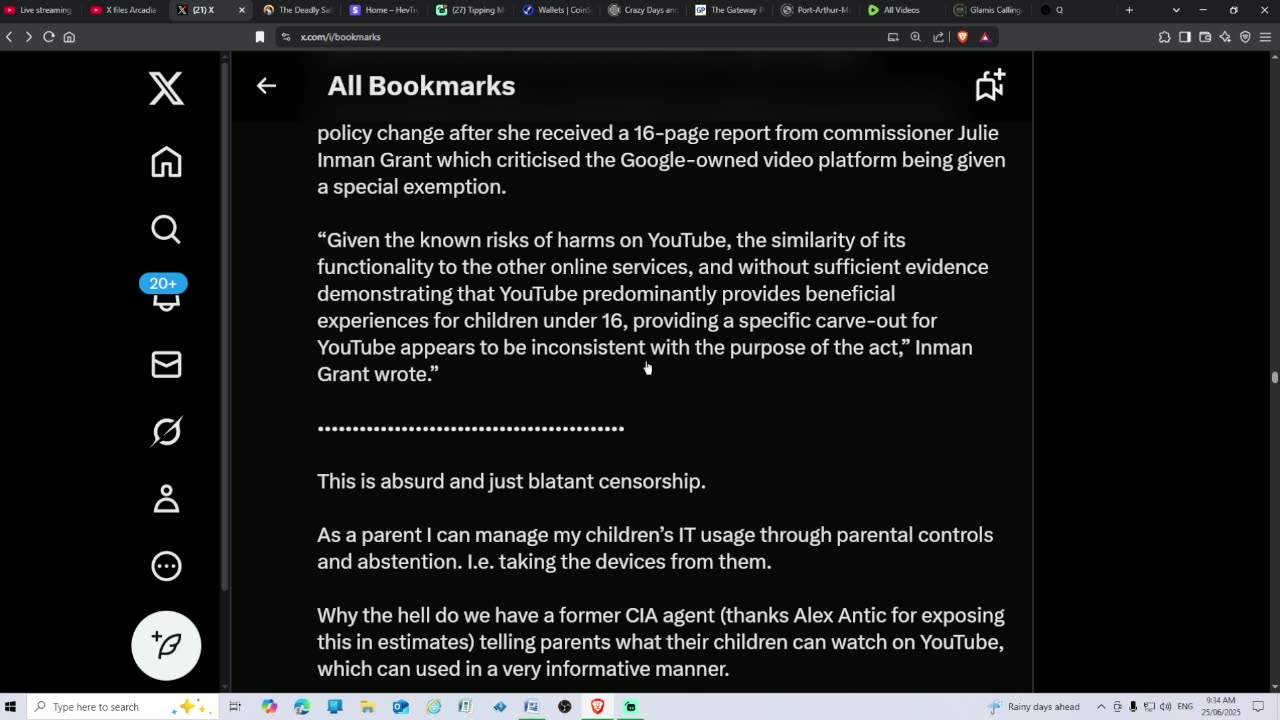
Task: Click the browser Home button
Action: tap(69, 37)
